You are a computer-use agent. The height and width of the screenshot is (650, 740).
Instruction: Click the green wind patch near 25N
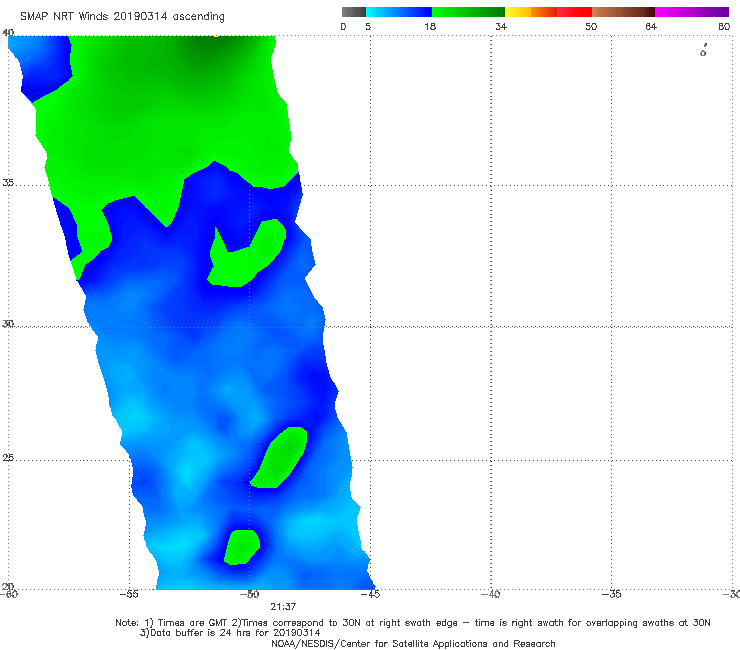tap(280, 458)
